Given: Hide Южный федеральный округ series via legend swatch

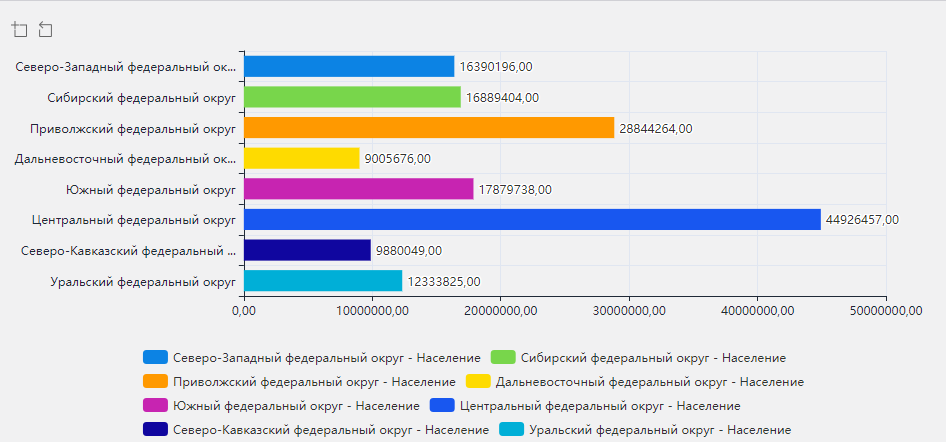Looking at the screenshot, I should [x=155, y=405].
